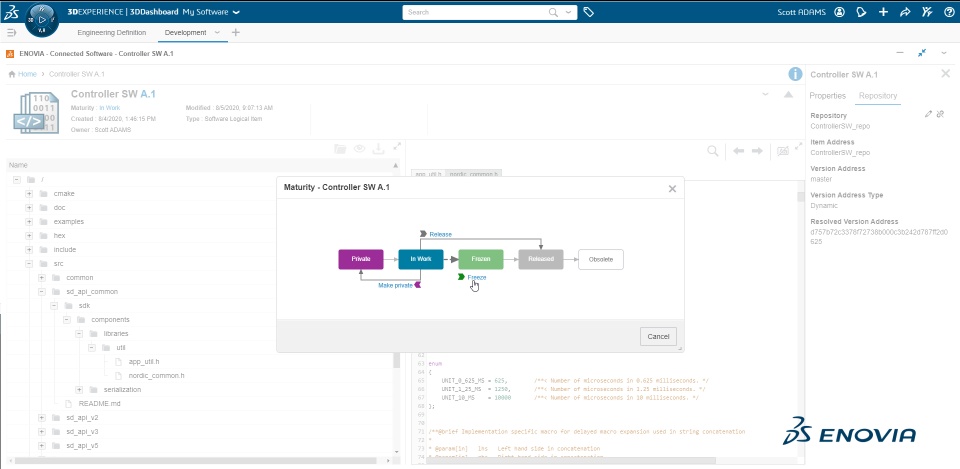Go back with the code viewer left arrow
The height and width of the screenshot is (469, 960).
738,151
